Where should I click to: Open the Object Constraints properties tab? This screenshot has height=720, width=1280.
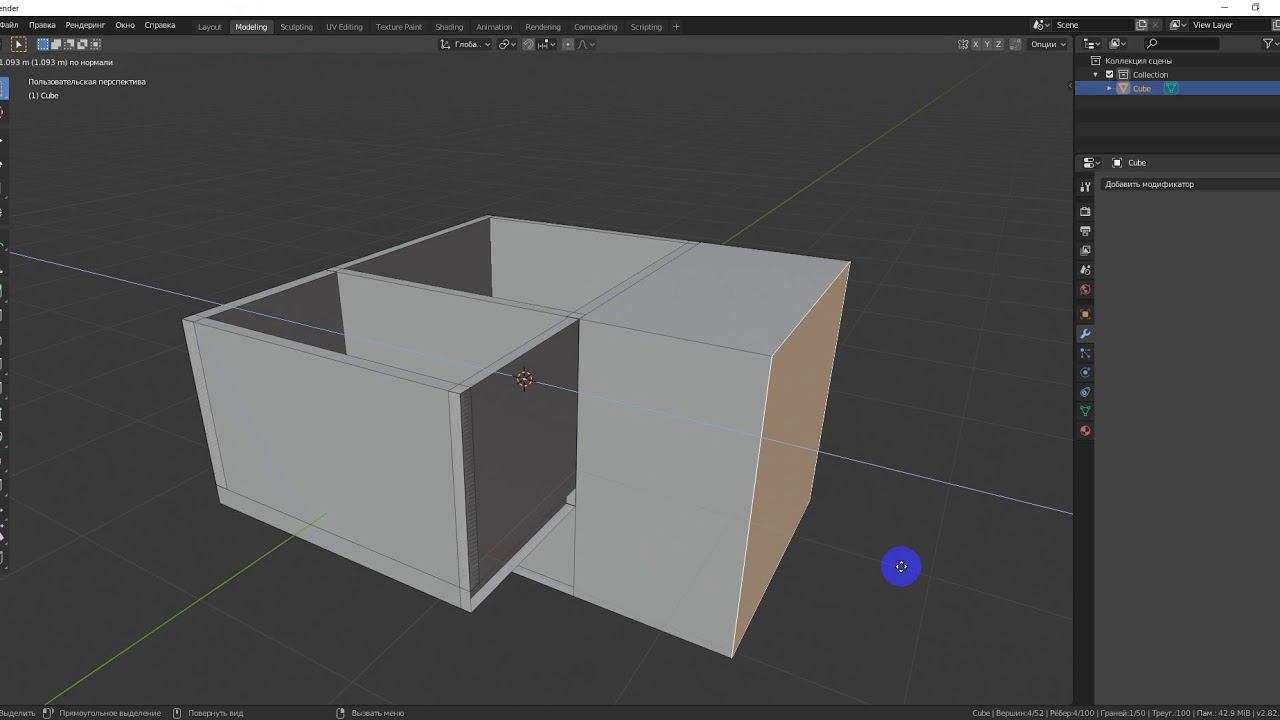[x=1085, y=392]
